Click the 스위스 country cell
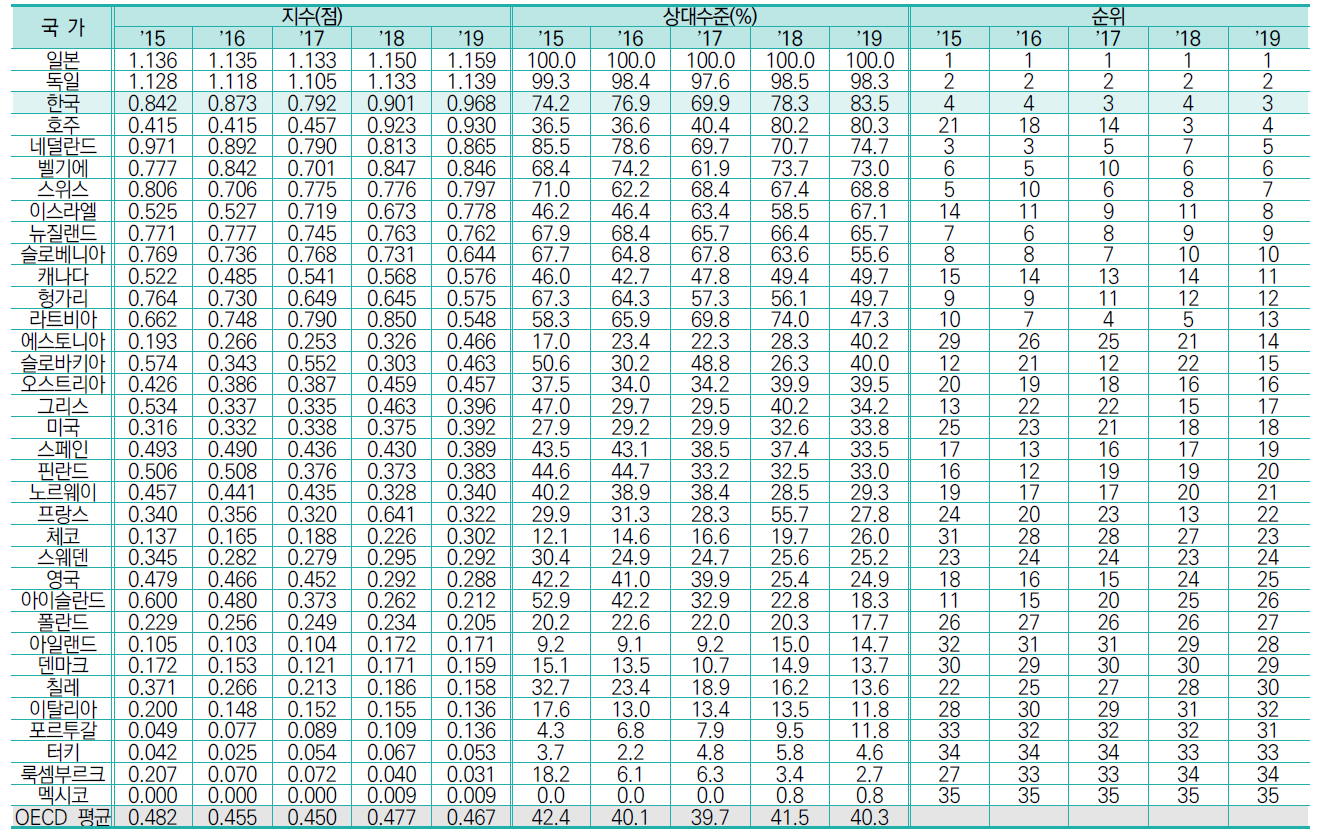The height and width of the screenshot is (834, 1328). [61, 189]
